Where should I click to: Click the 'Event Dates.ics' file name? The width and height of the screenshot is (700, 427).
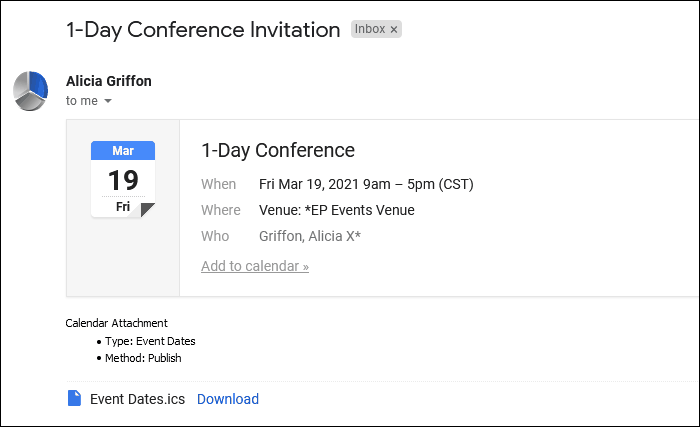138,399
